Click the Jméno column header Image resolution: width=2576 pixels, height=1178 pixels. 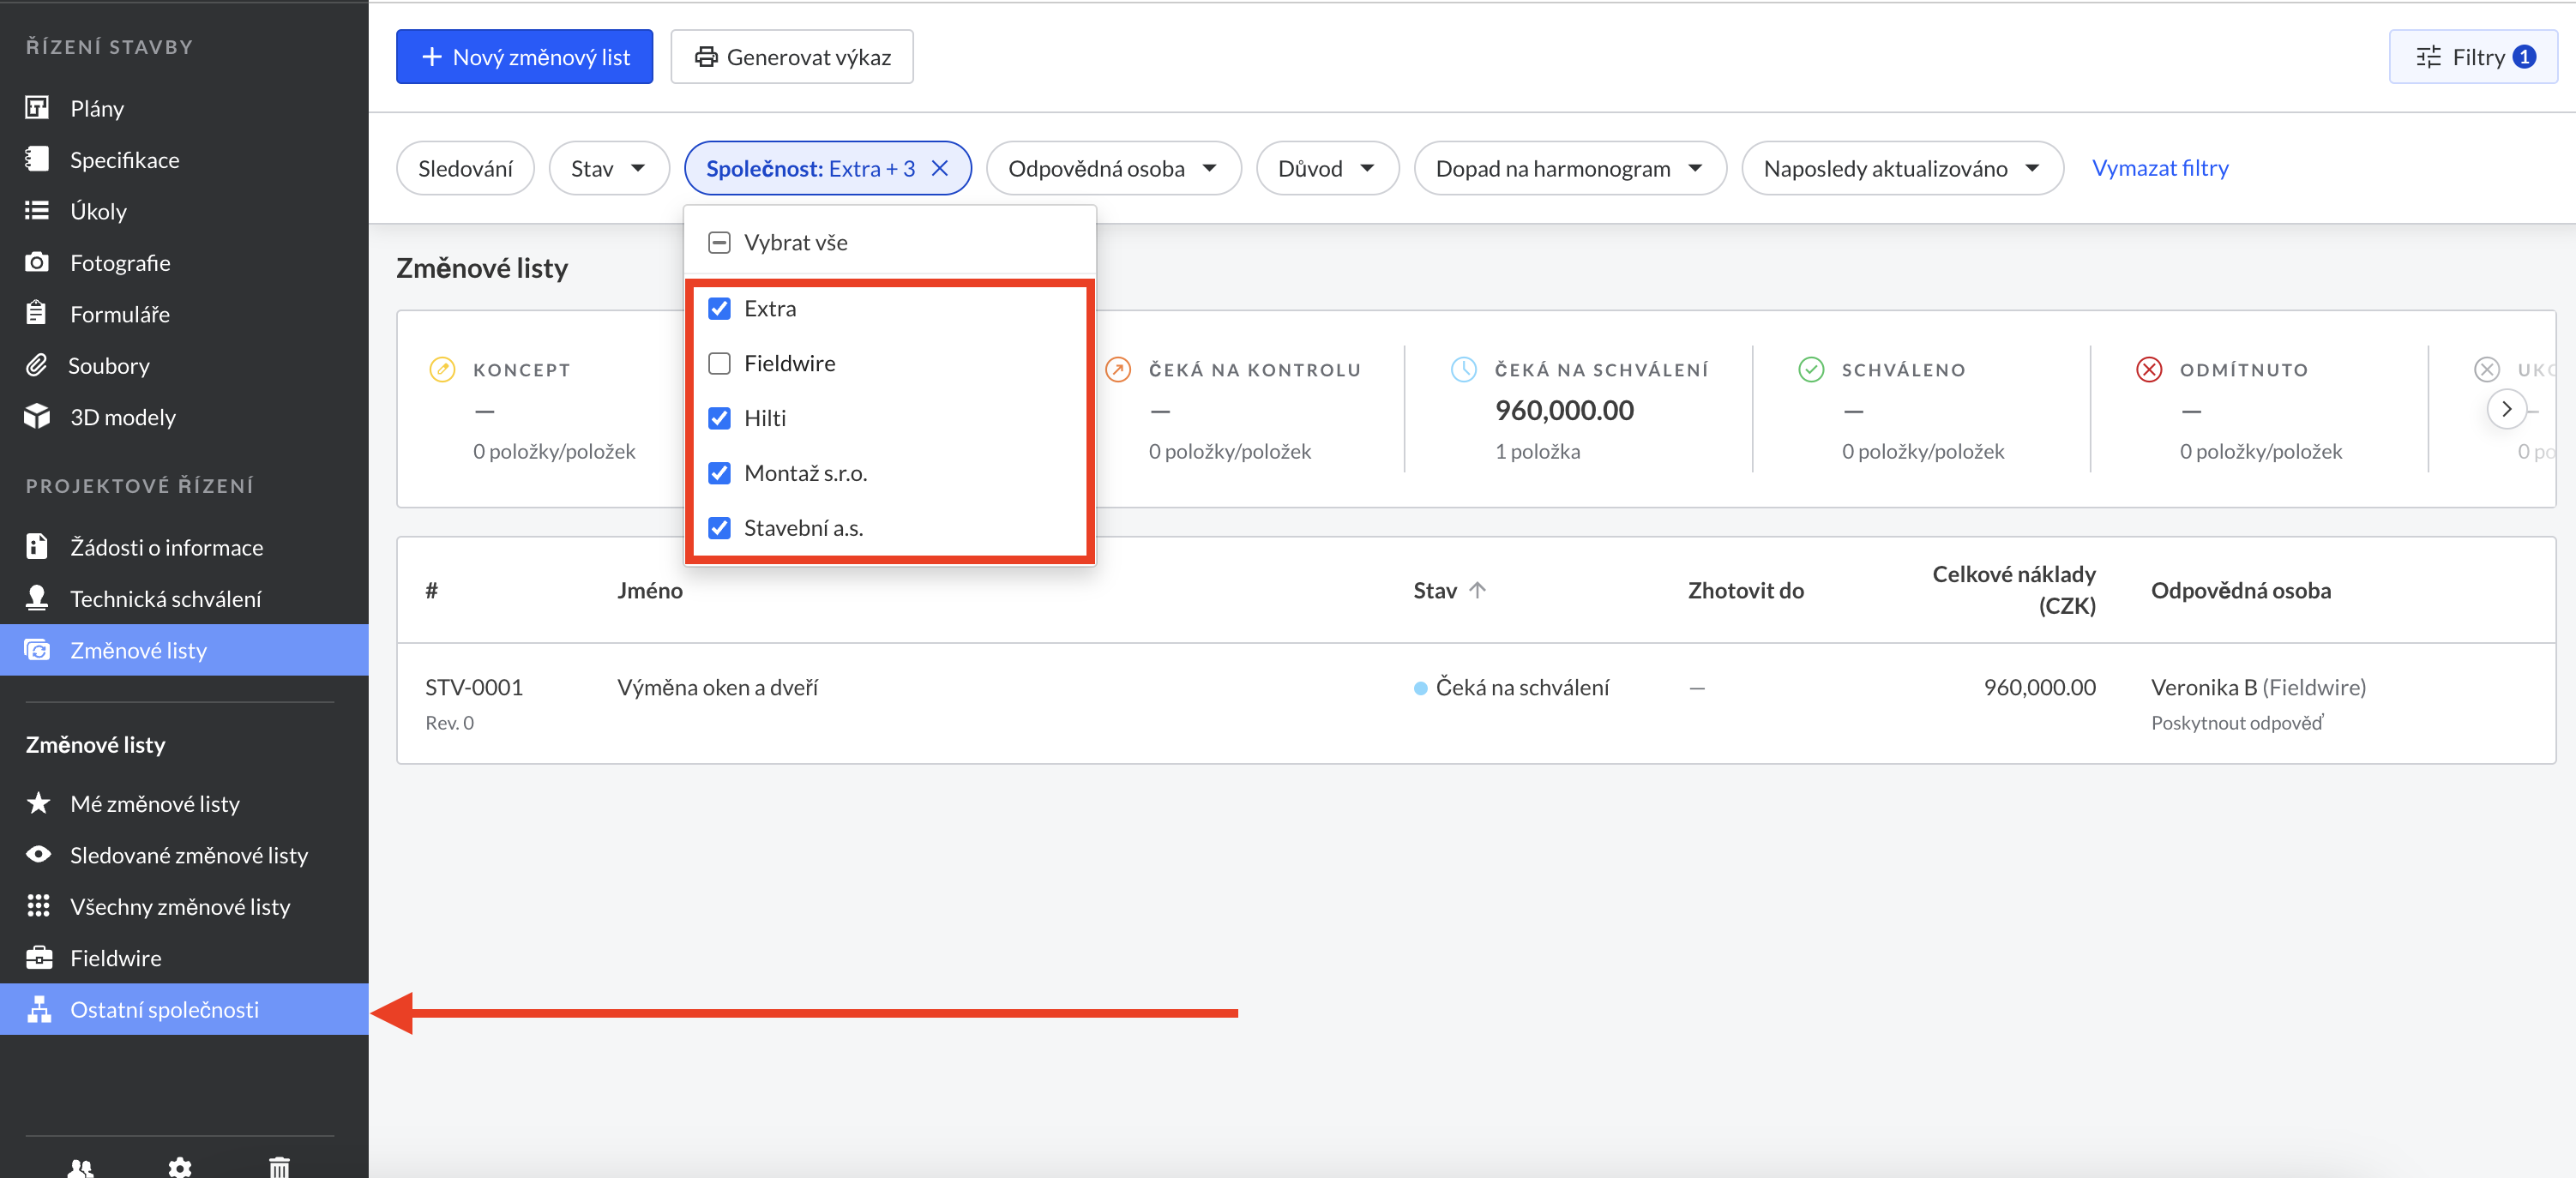pyautogui.click(x=650, y=590)
